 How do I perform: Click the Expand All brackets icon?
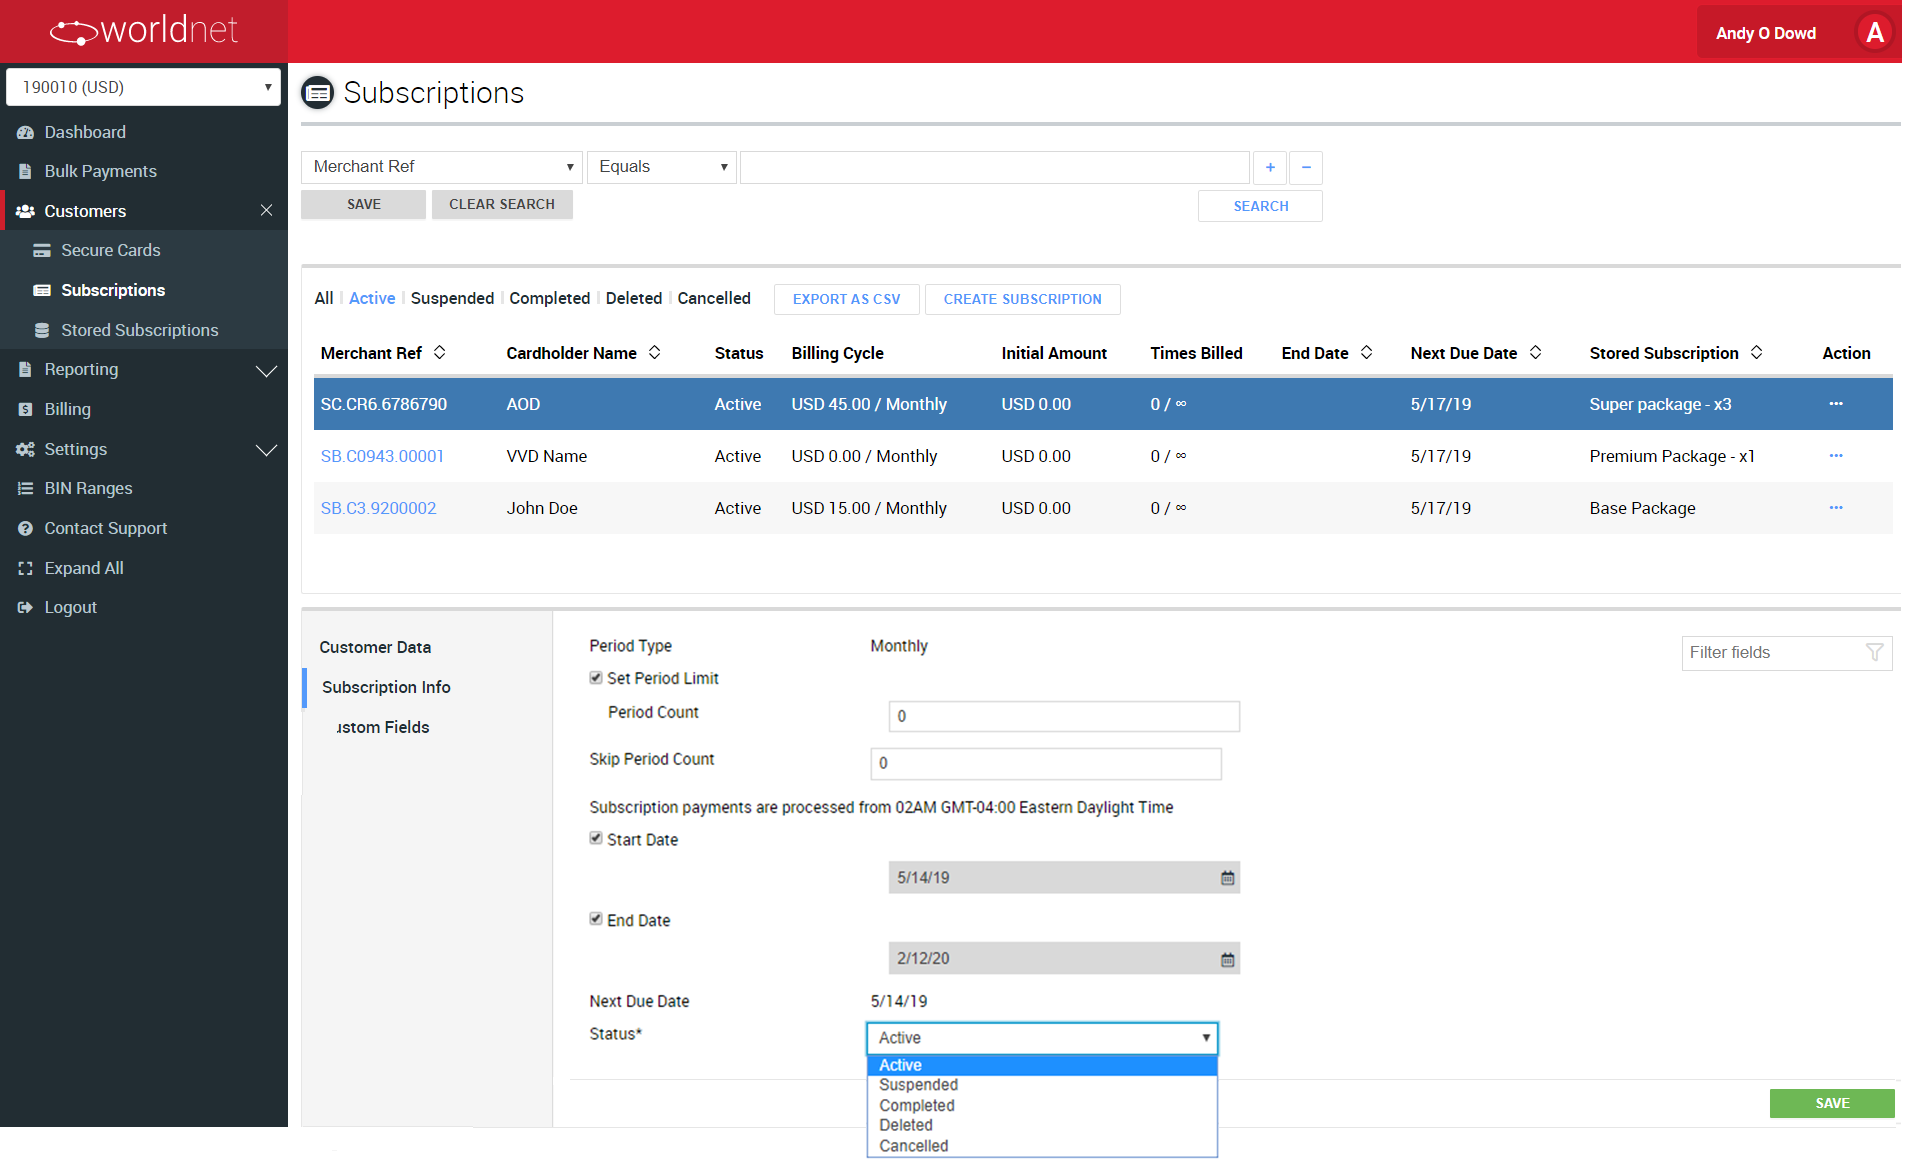coord(25,568)
